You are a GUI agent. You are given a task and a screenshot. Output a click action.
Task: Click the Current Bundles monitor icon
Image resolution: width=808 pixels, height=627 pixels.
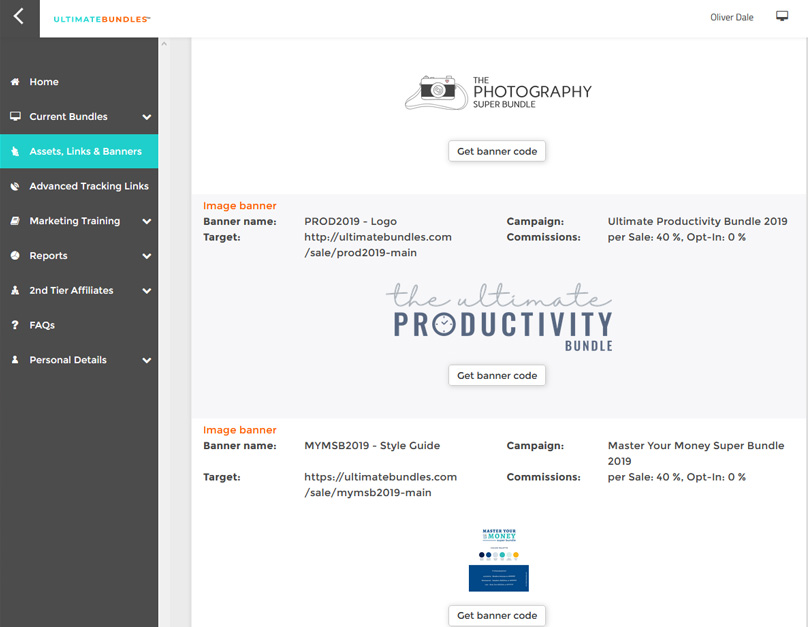[15, 116]
